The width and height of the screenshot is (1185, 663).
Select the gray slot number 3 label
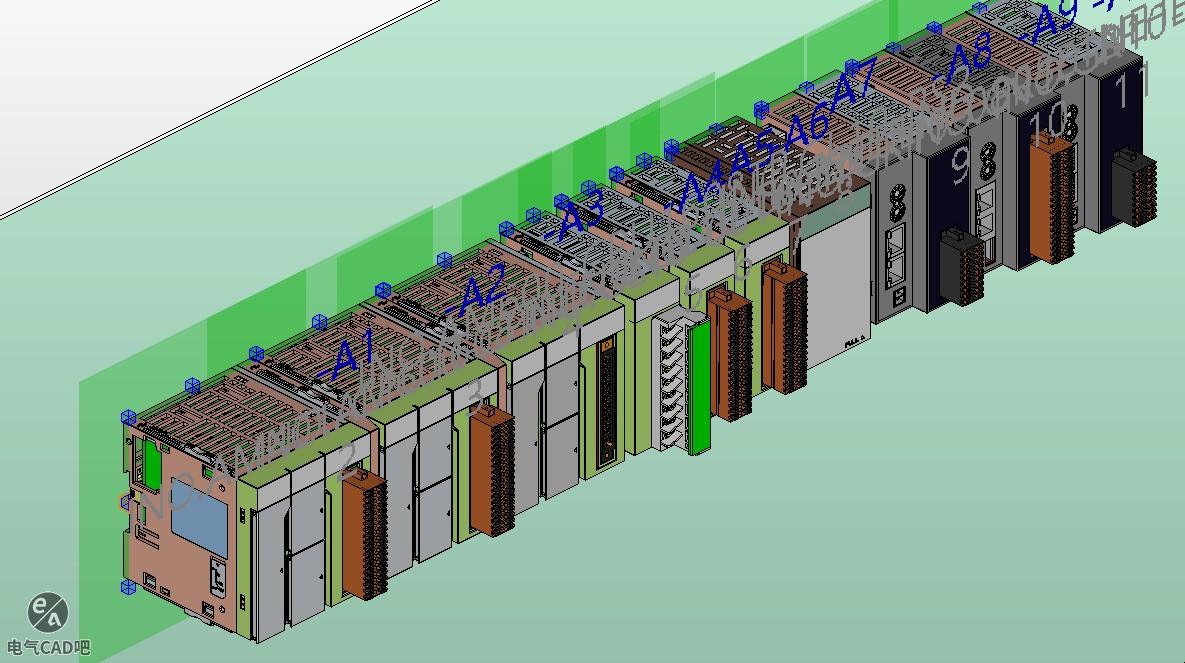click(x=475, y=398)
